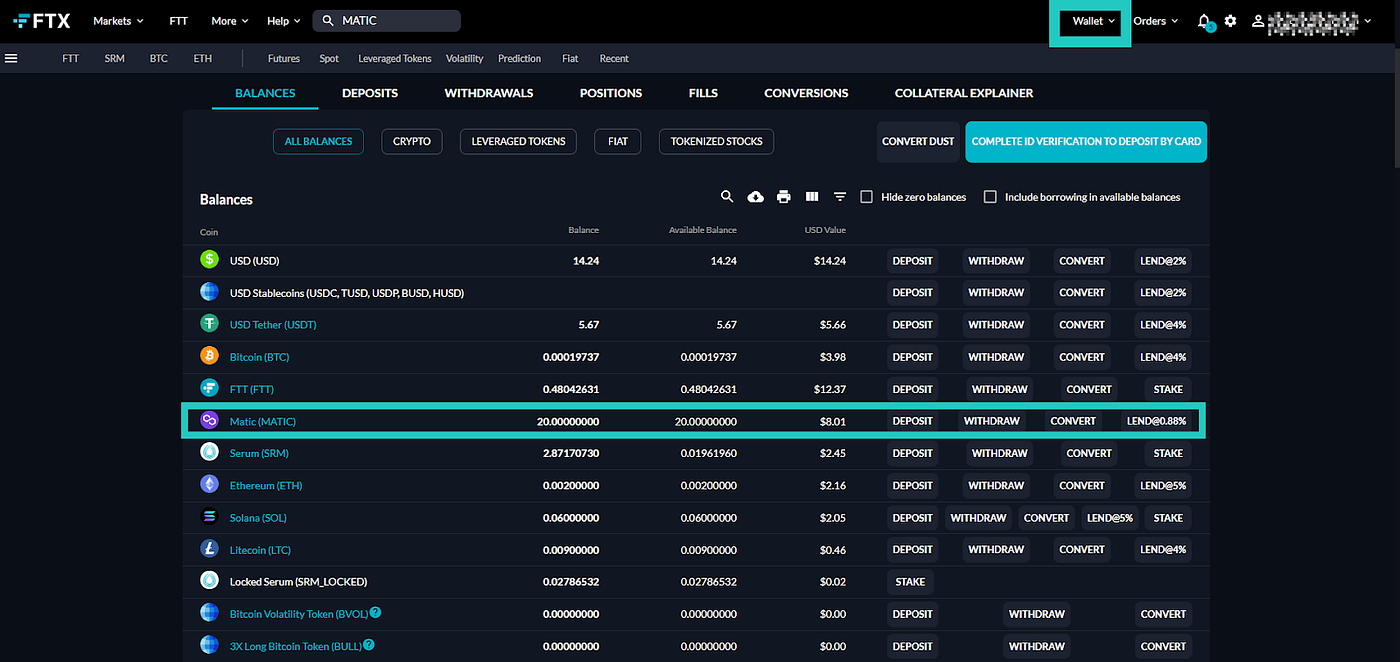Open the Orders dropdown
Screen dimensions: 1400x662
point(1156,21)
